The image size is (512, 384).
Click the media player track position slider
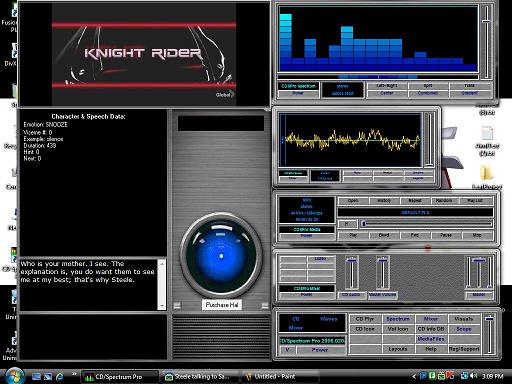pos(427,224)
